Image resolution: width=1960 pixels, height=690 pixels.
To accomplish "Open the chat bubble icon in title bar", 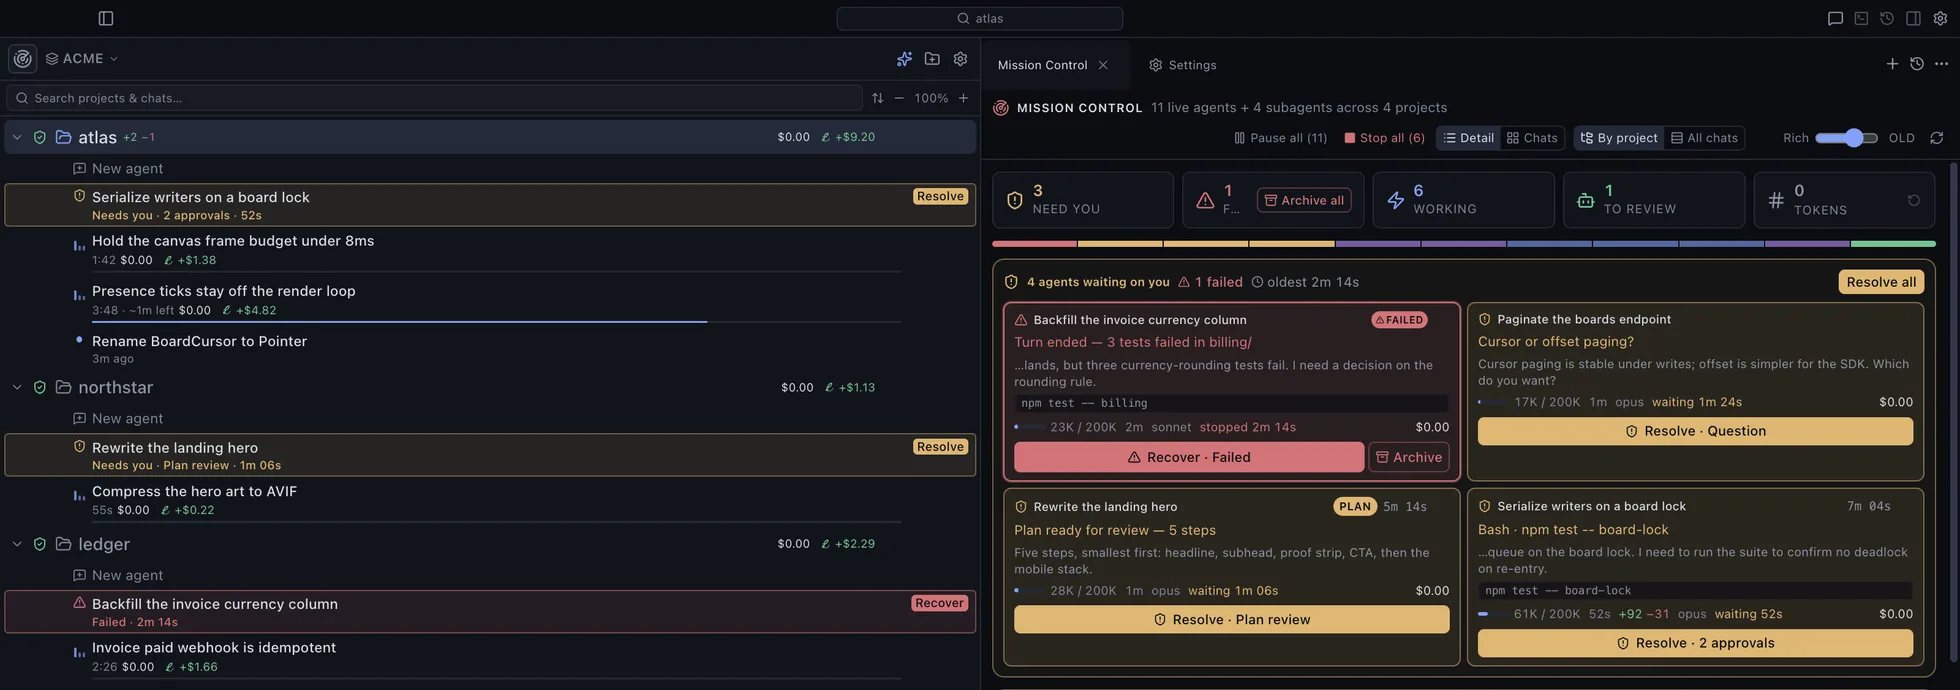I will [x=1835, y=18].
